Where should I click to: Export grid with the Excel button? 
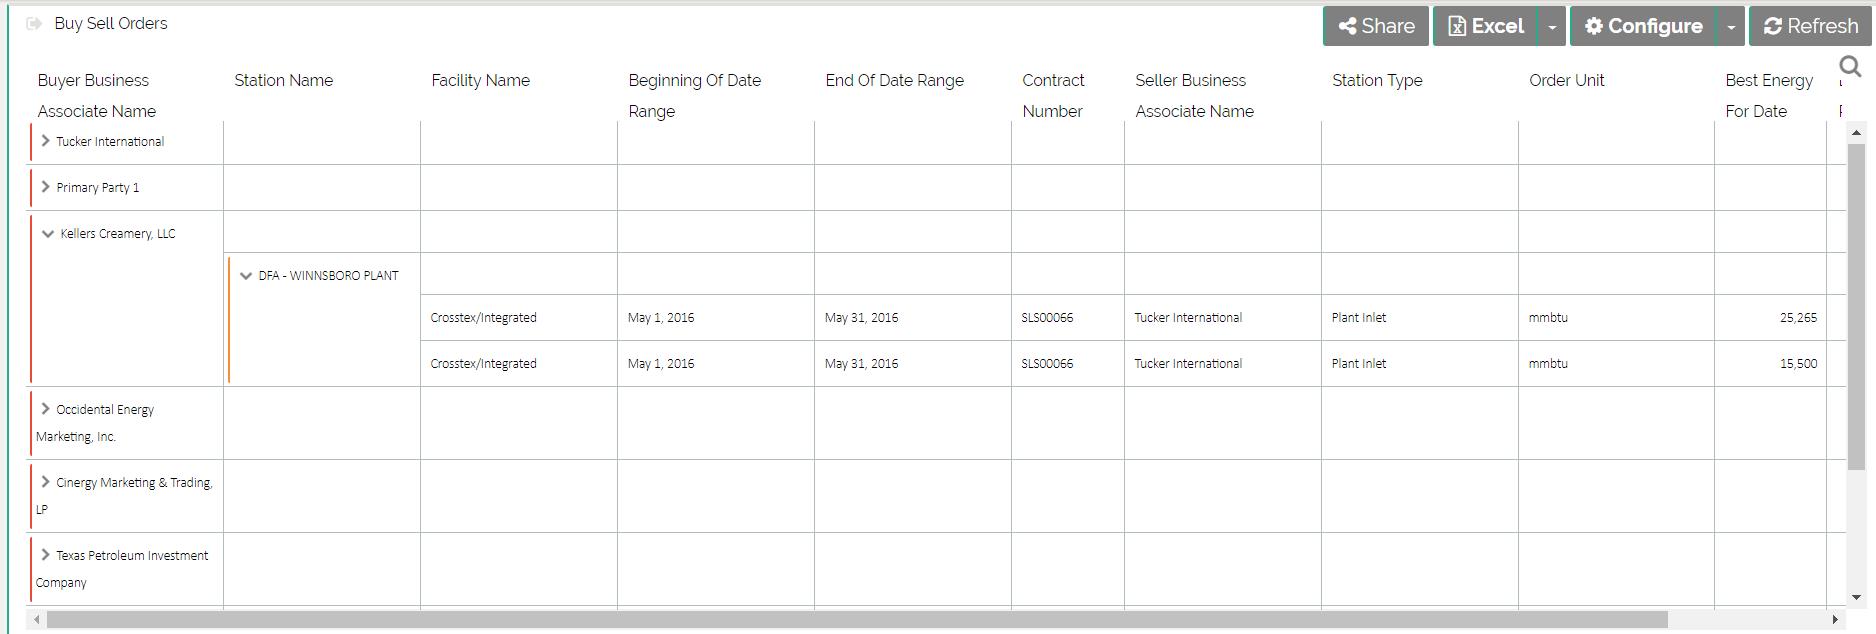(1486, 26)
